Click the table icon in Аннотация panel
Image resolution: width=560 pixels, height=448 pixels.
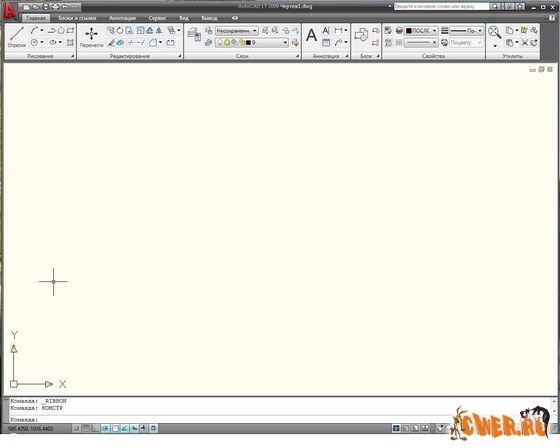pyautogui.click(x=326, y=43)
